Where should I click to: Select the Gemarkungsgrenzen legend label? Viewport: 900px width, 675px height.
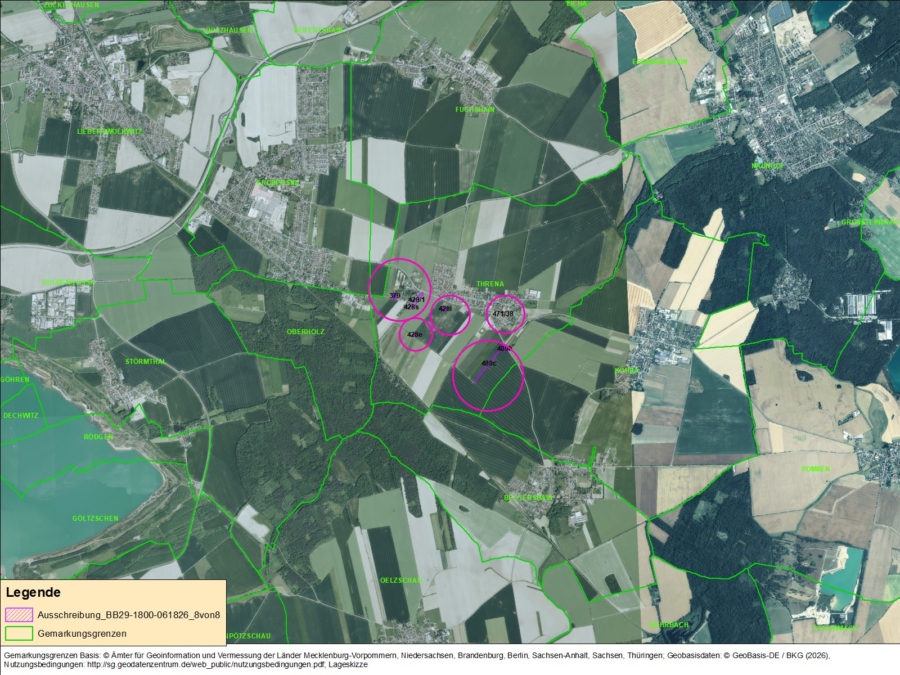pos(82,634)
